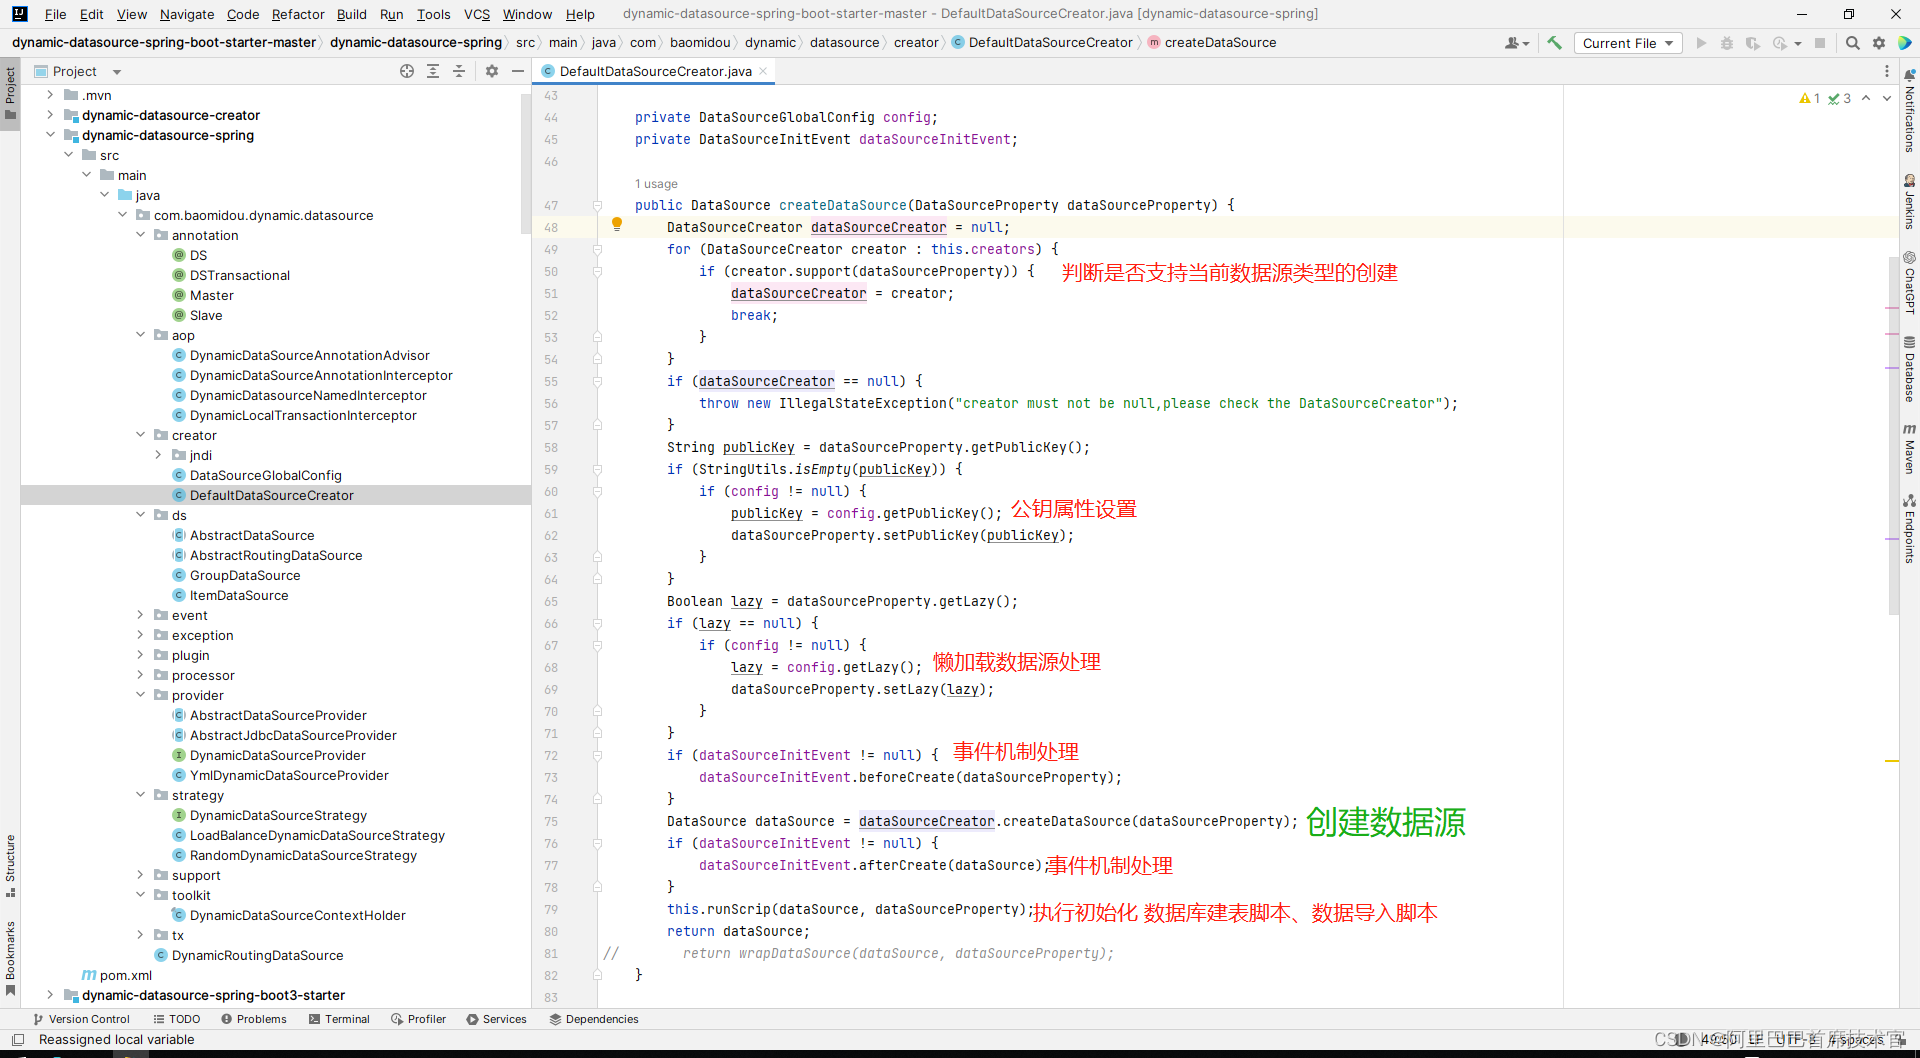Open the Services tool window

click(x=496, y=1019)
